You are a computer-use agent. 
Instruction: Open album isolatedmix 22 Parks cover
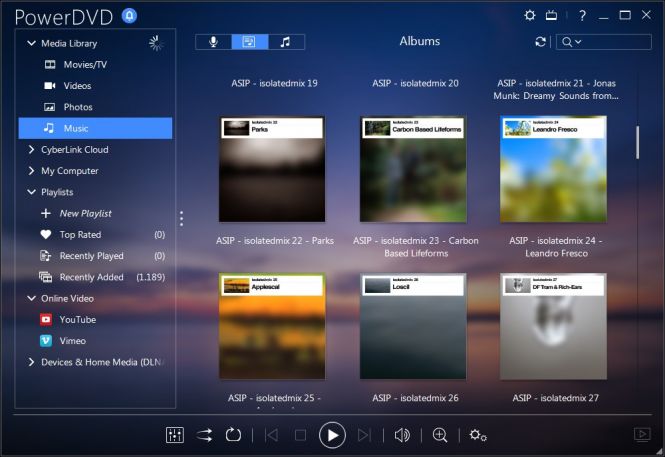click(x=272, y=169)
